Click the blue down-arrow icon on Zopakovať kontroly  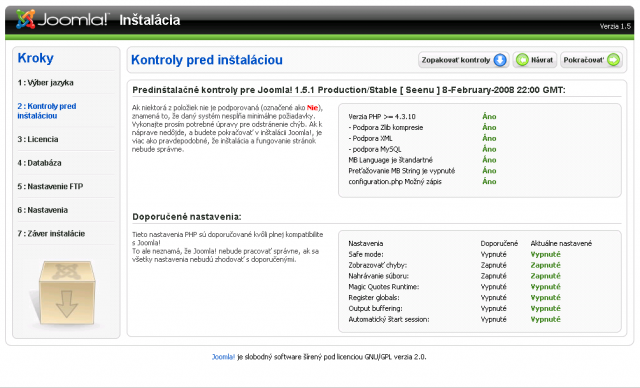coord(500,60)
